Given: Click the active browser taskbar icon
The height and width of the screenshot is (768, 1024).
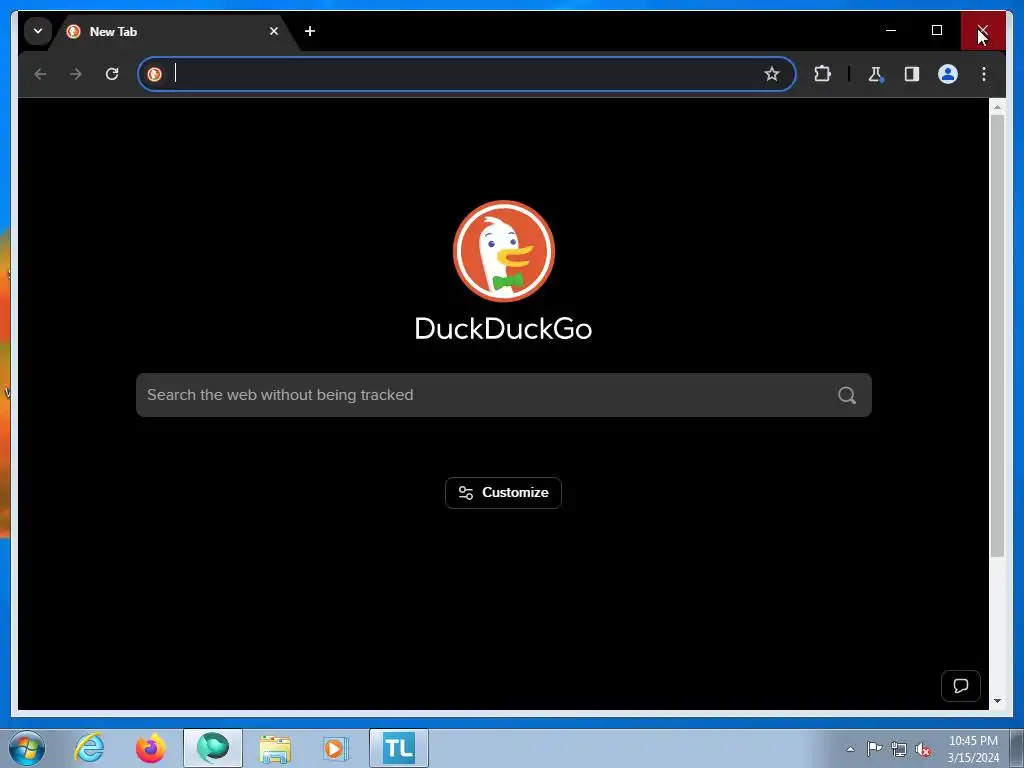Looking at the screenshot, I should tap(213, 748).
